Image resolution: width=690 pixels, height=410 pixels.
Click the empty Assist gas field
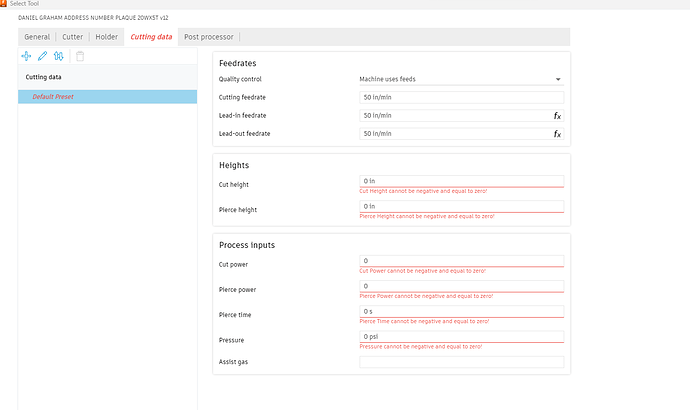(461, 362)
